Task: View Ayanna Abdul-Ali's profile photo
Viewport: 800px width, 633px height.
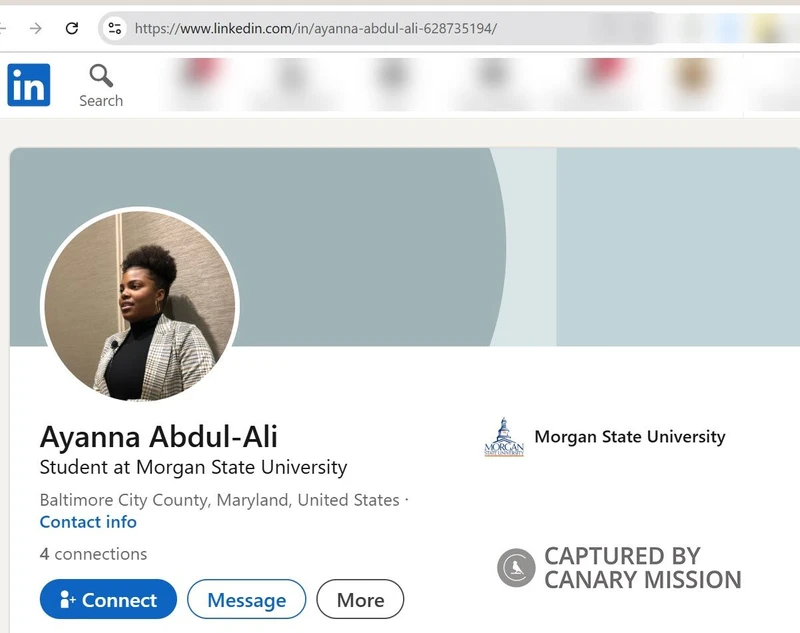Action: pyautogui.click(x=140, y=304)
